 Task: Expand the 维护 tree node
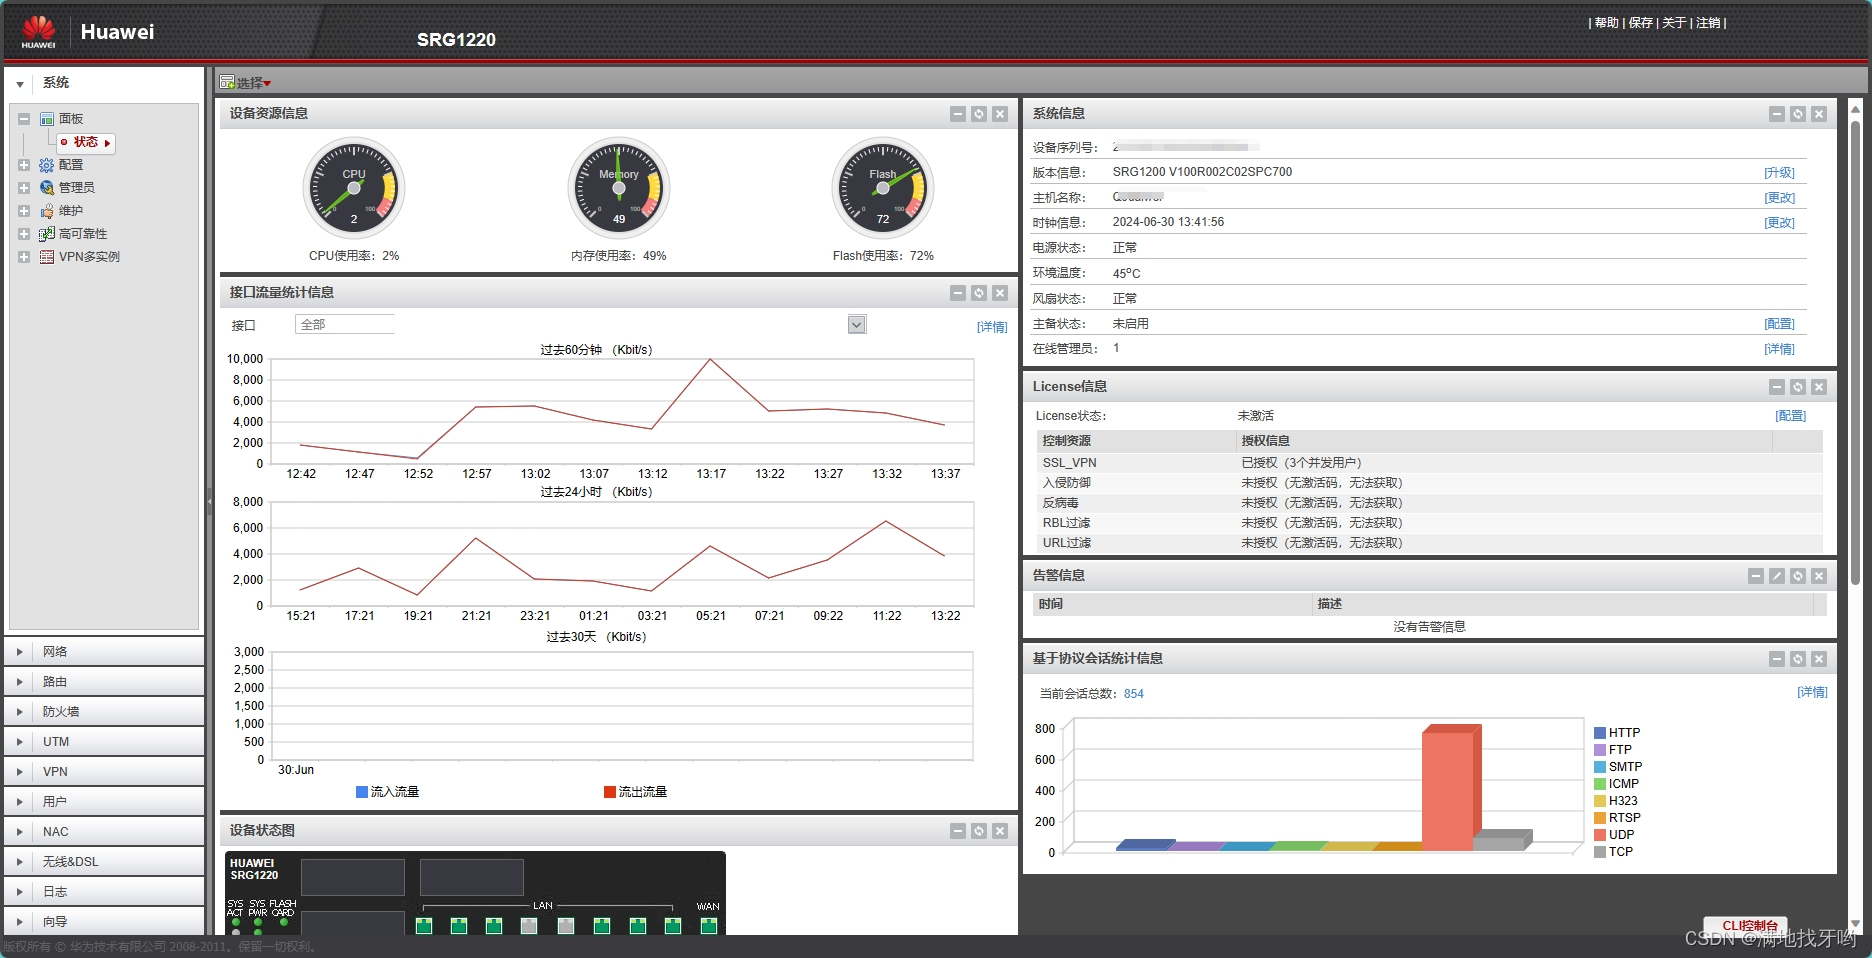click(x=24, y=211)
